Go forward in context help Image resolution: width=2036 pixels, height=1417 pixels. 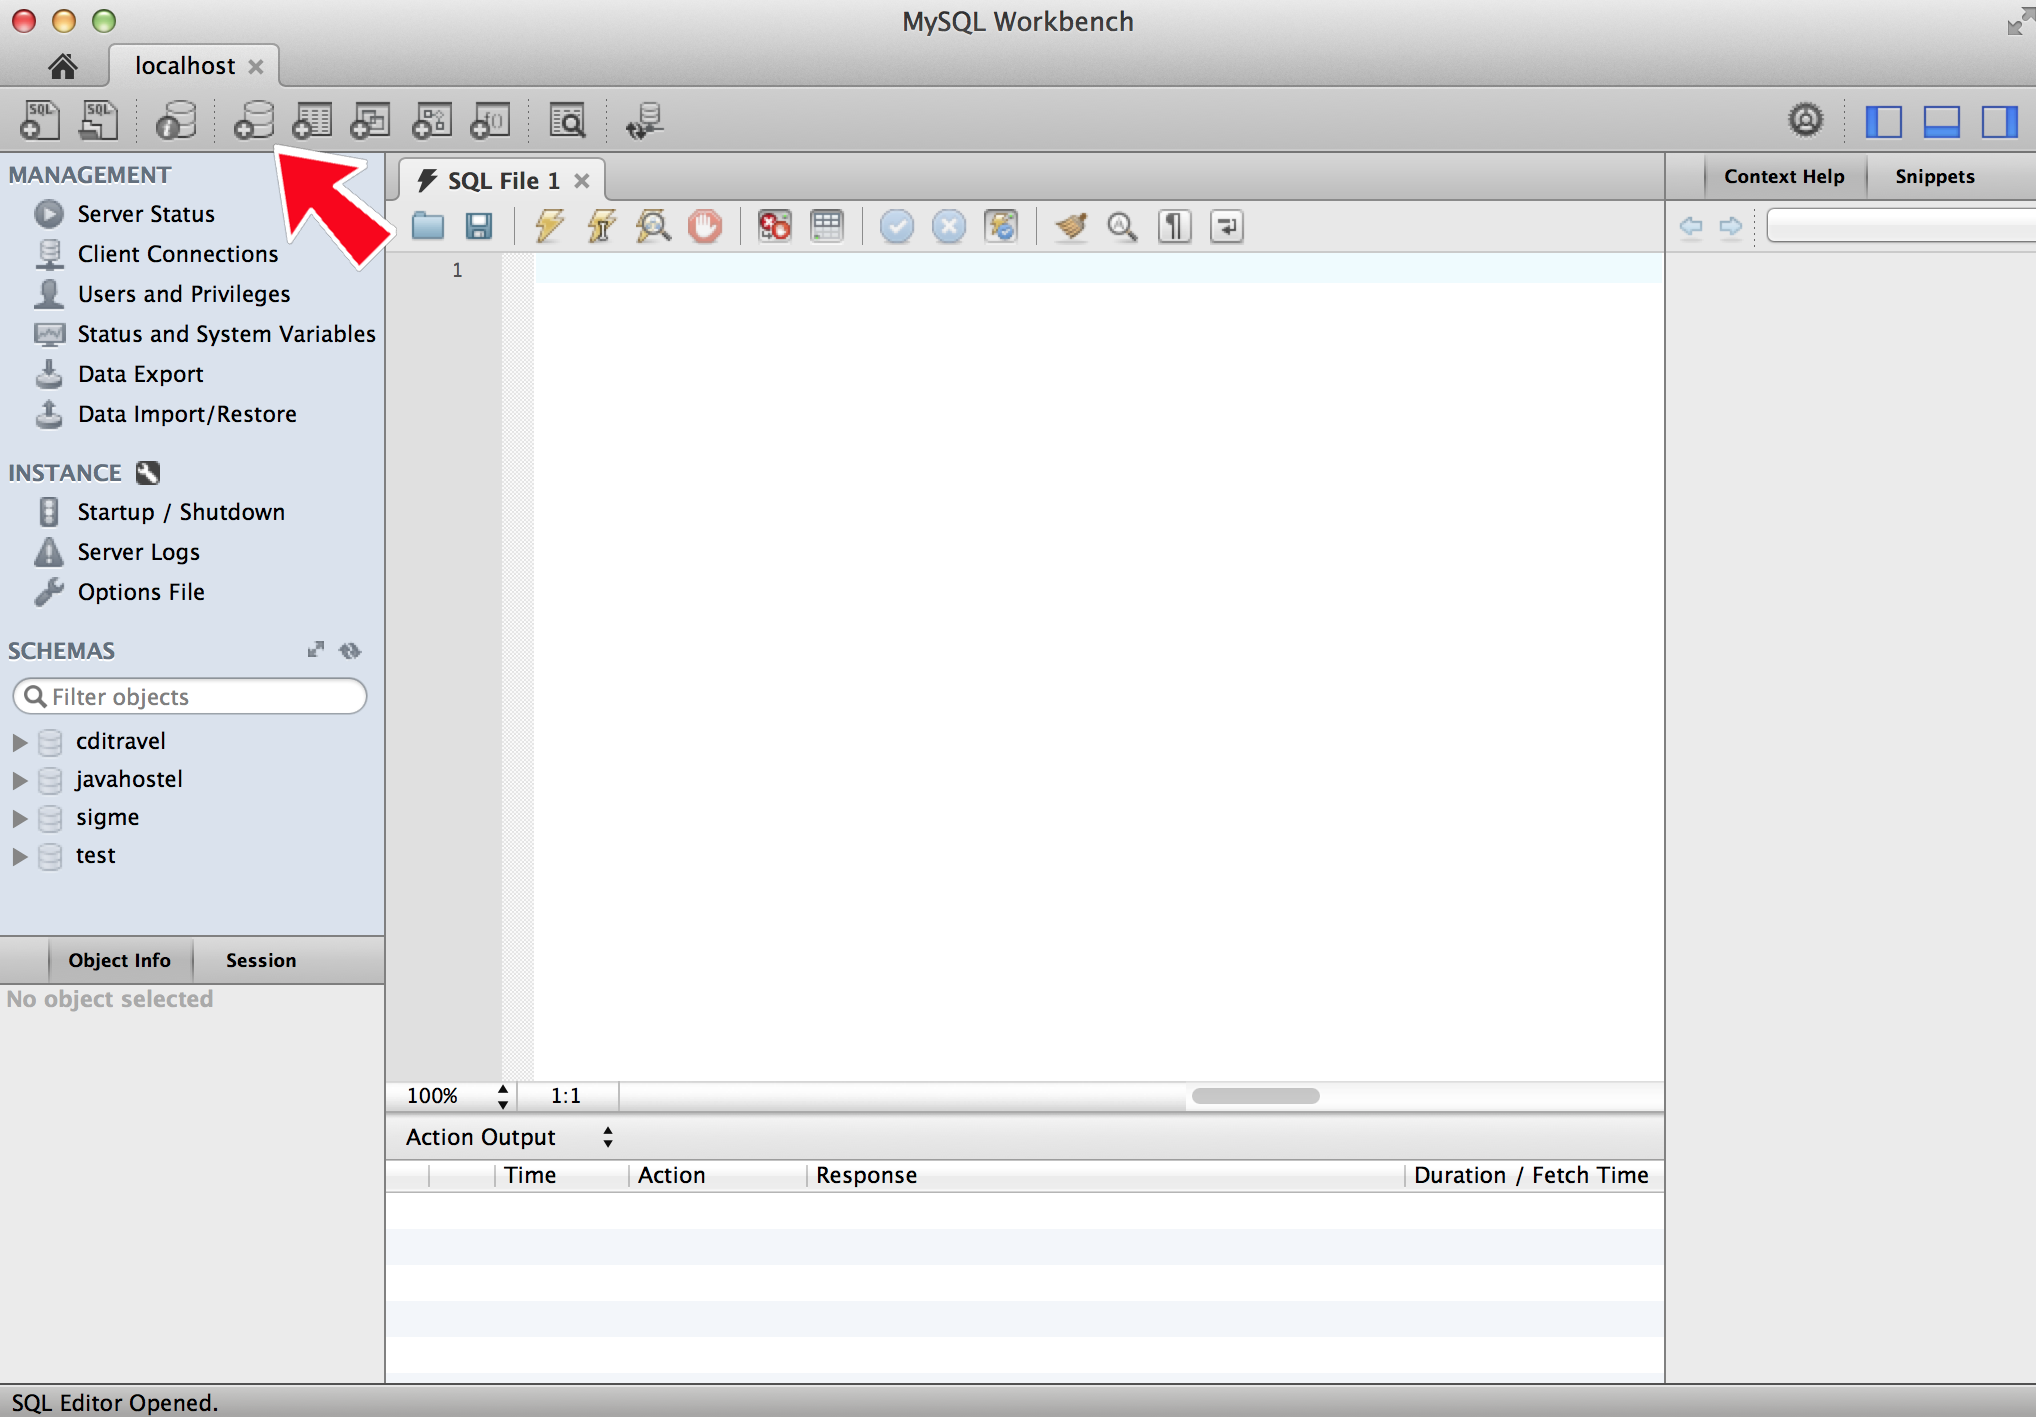[1731, 226]
